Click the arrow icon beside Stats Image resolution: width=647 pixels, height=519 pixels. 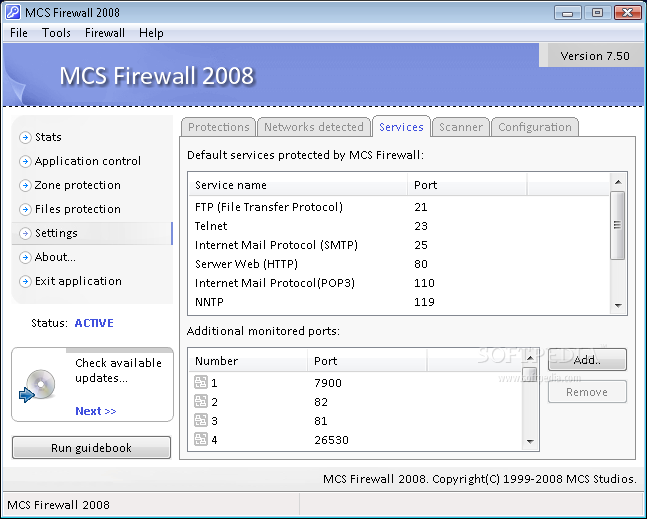[x=25, y=137]
